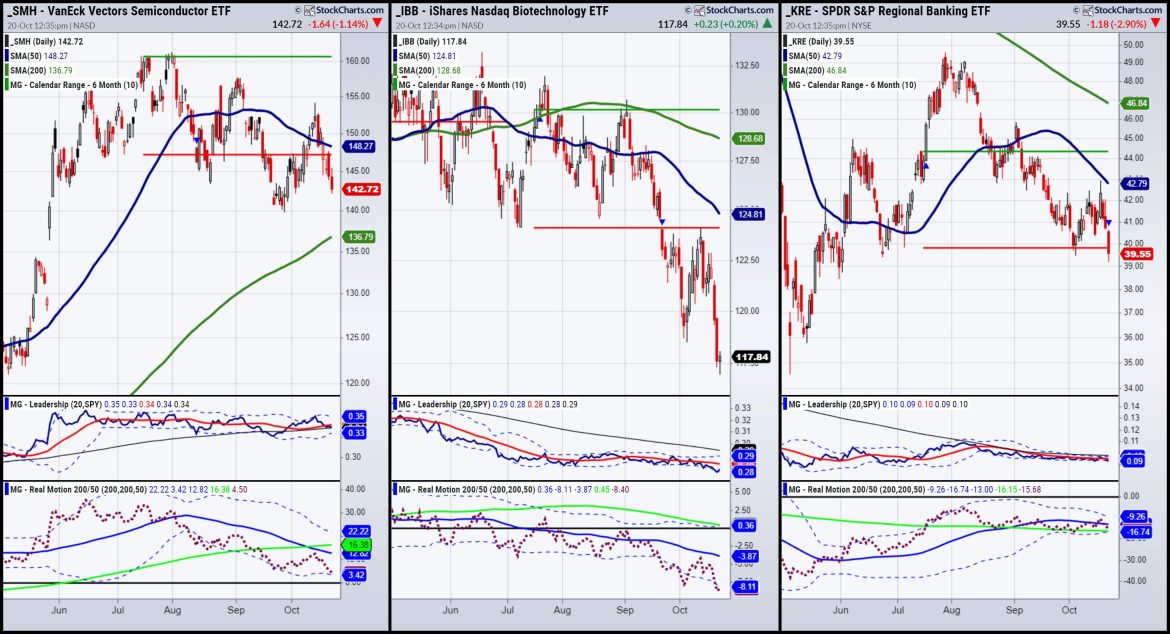Click the blue triangle marker on the KRE price chart

click(x=1109, y=222)
